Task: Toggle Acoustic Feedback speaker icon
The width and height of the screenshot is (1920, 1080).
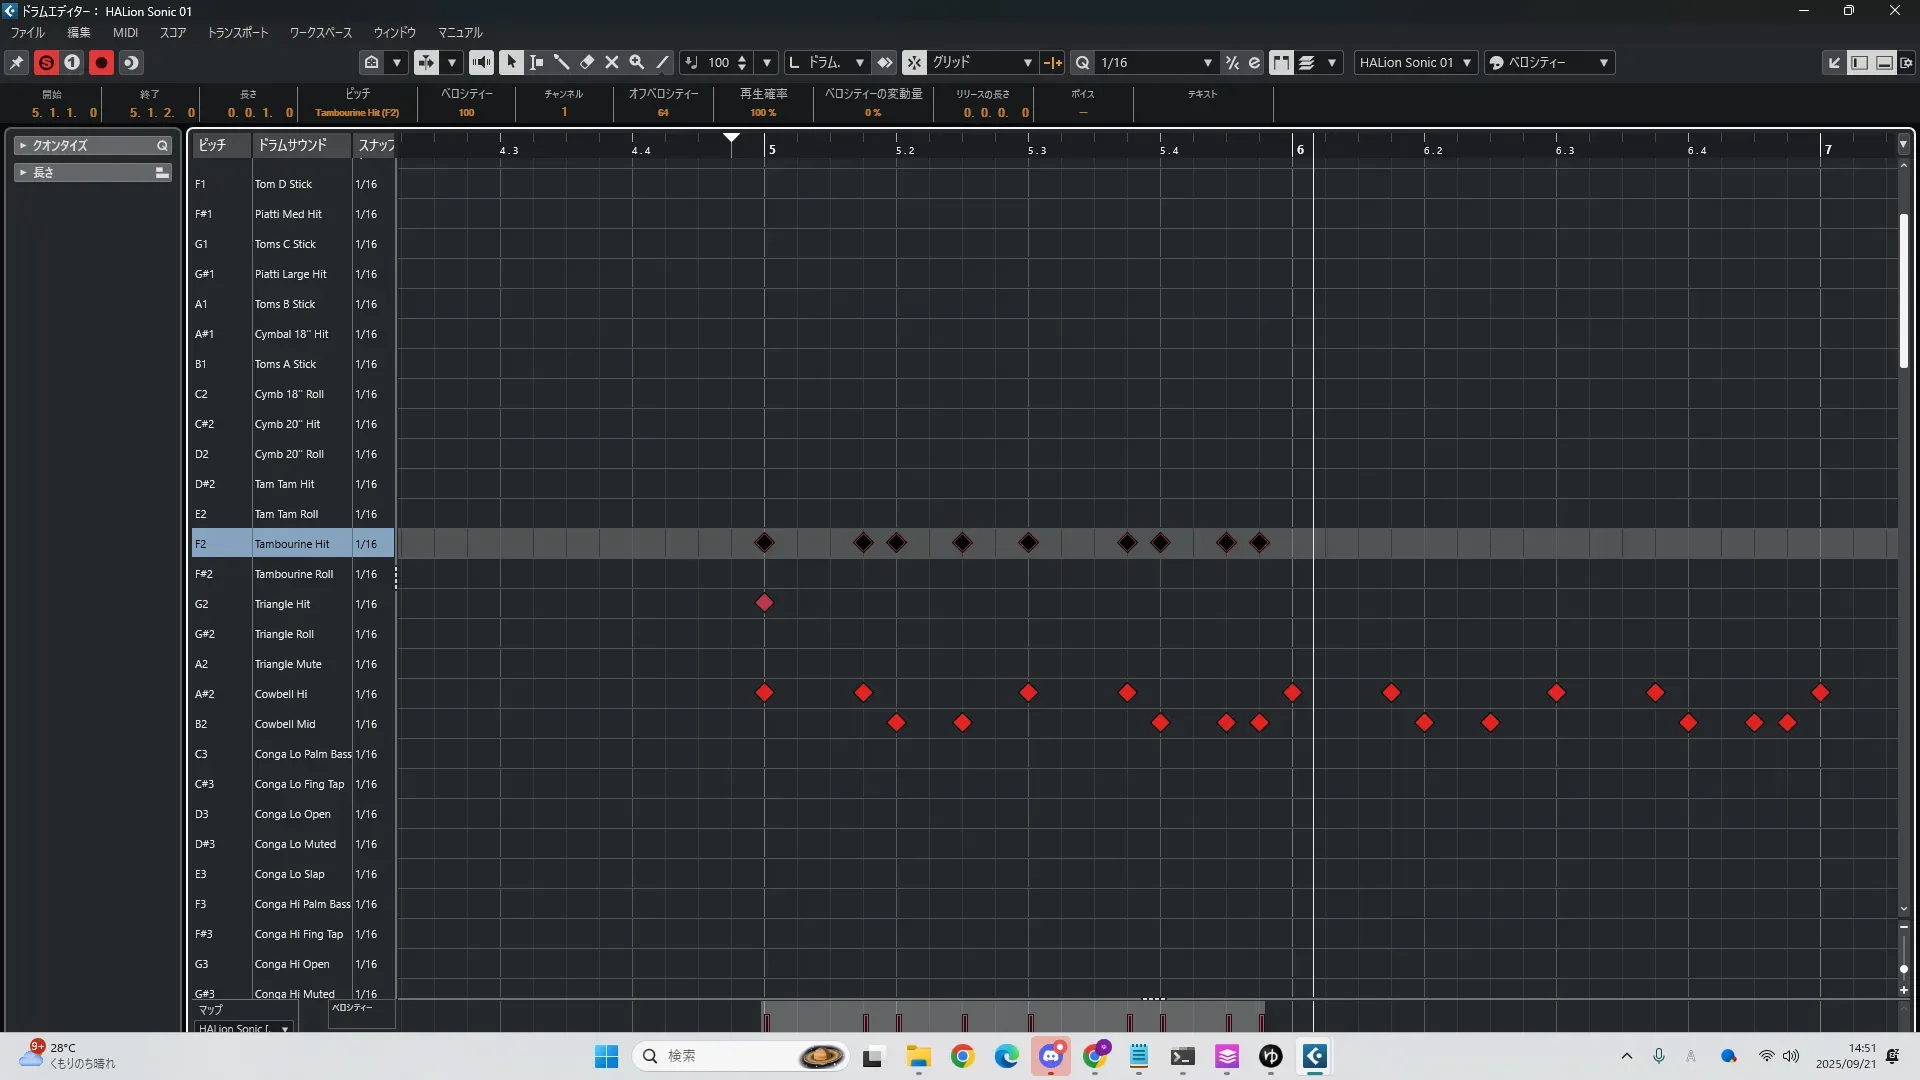Action: [481, 63]
